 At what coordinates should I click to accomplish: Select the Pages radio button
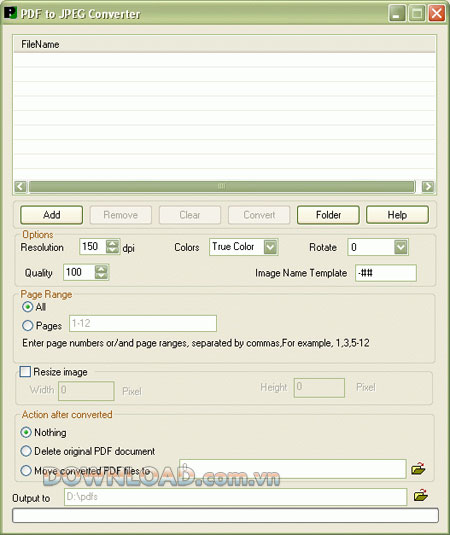[x=28, y=326]
